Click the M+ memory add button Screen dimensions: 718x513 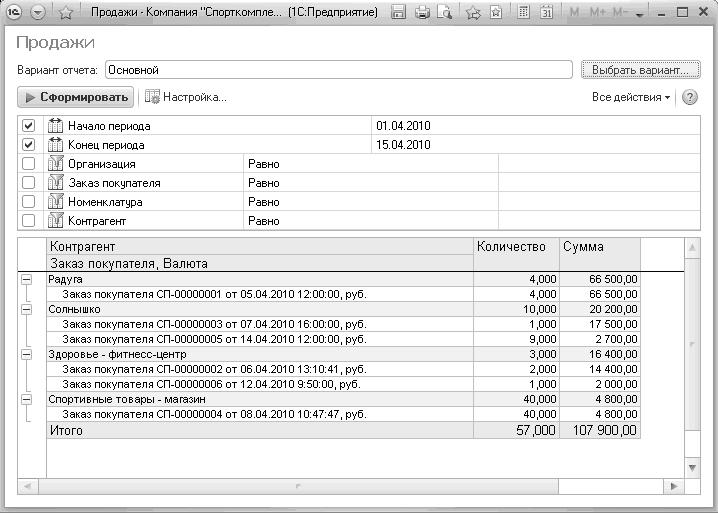click(x=598, y=12)
